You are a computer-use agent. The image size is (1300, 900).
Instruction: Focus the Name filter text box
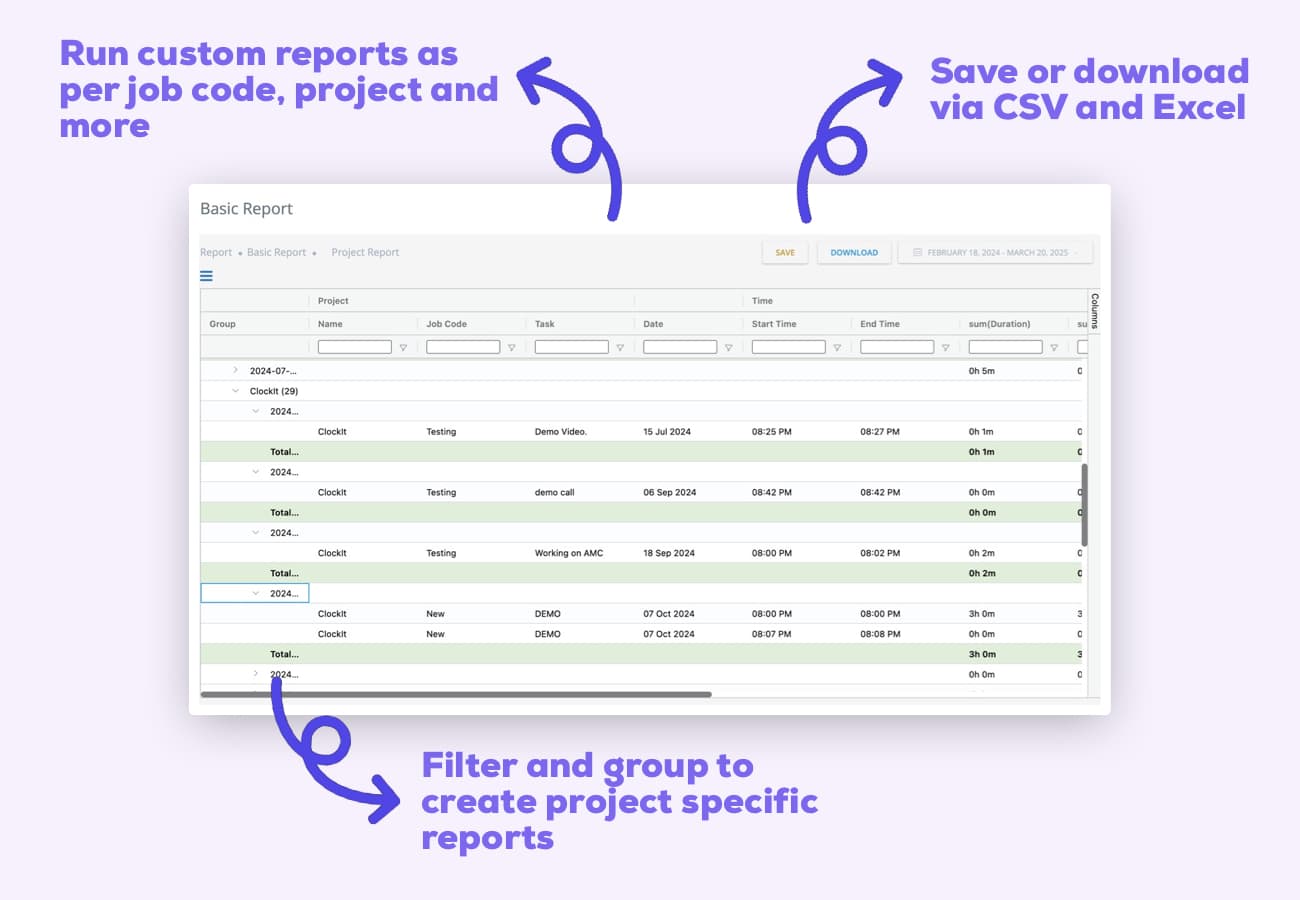tap(355, 347)
